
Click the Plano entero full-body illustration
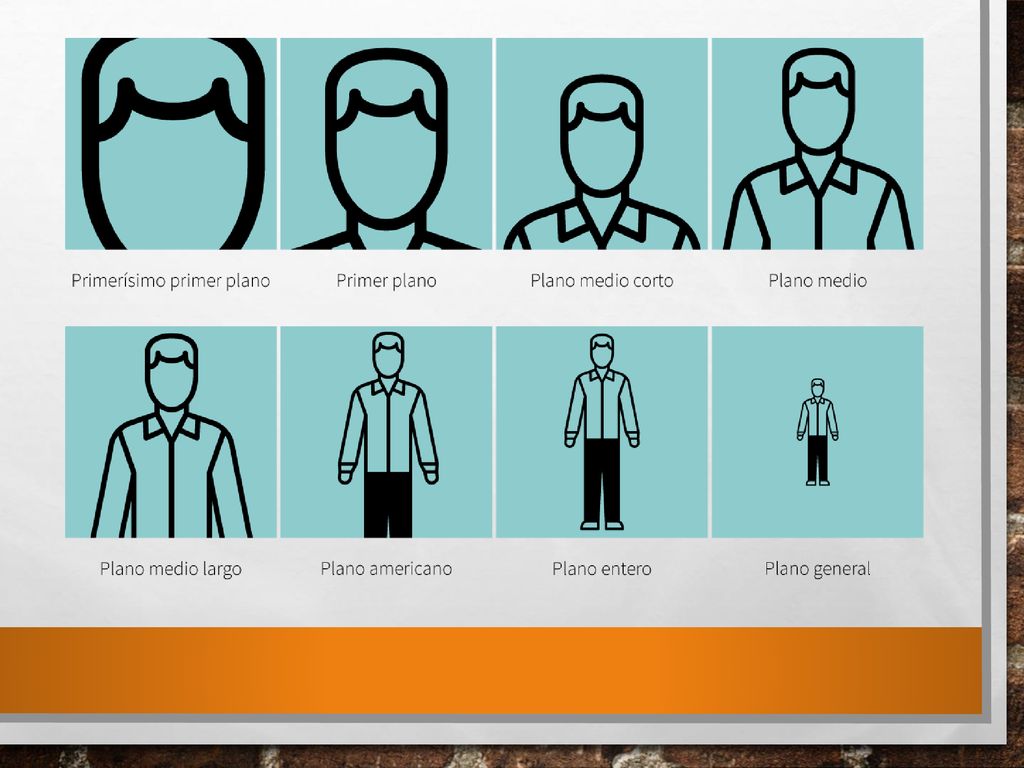point(601,432)
